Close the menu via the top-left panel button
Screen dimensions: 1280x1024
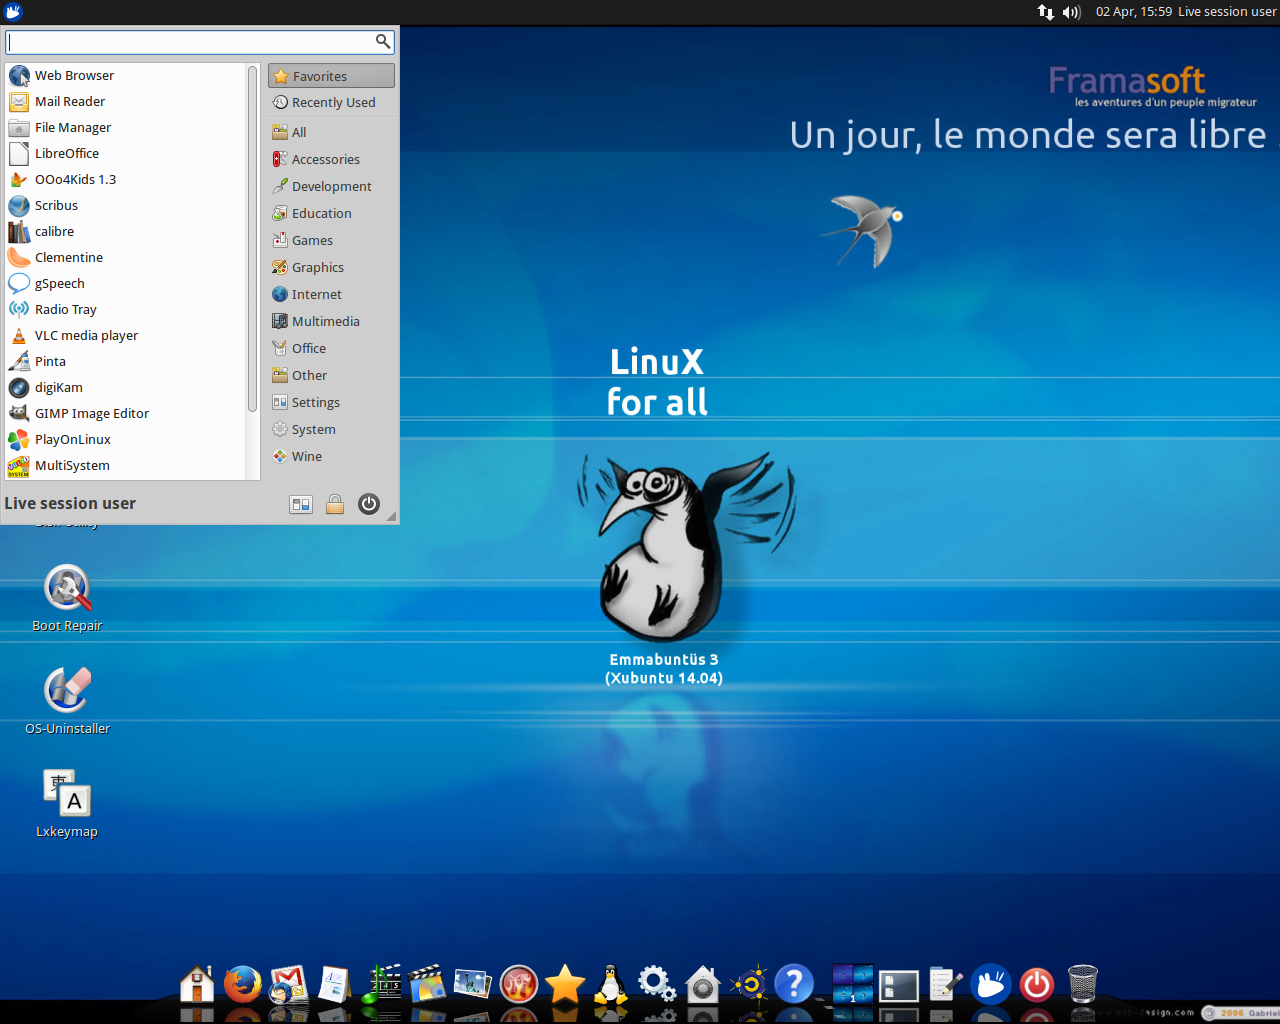[13, 12]
